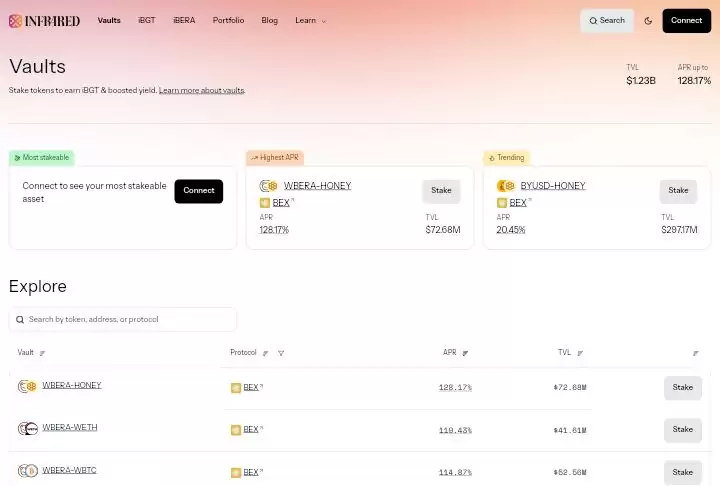Click BYUSD-HONEY token pair icon
The image size is (720, 486).
[506, 186]
